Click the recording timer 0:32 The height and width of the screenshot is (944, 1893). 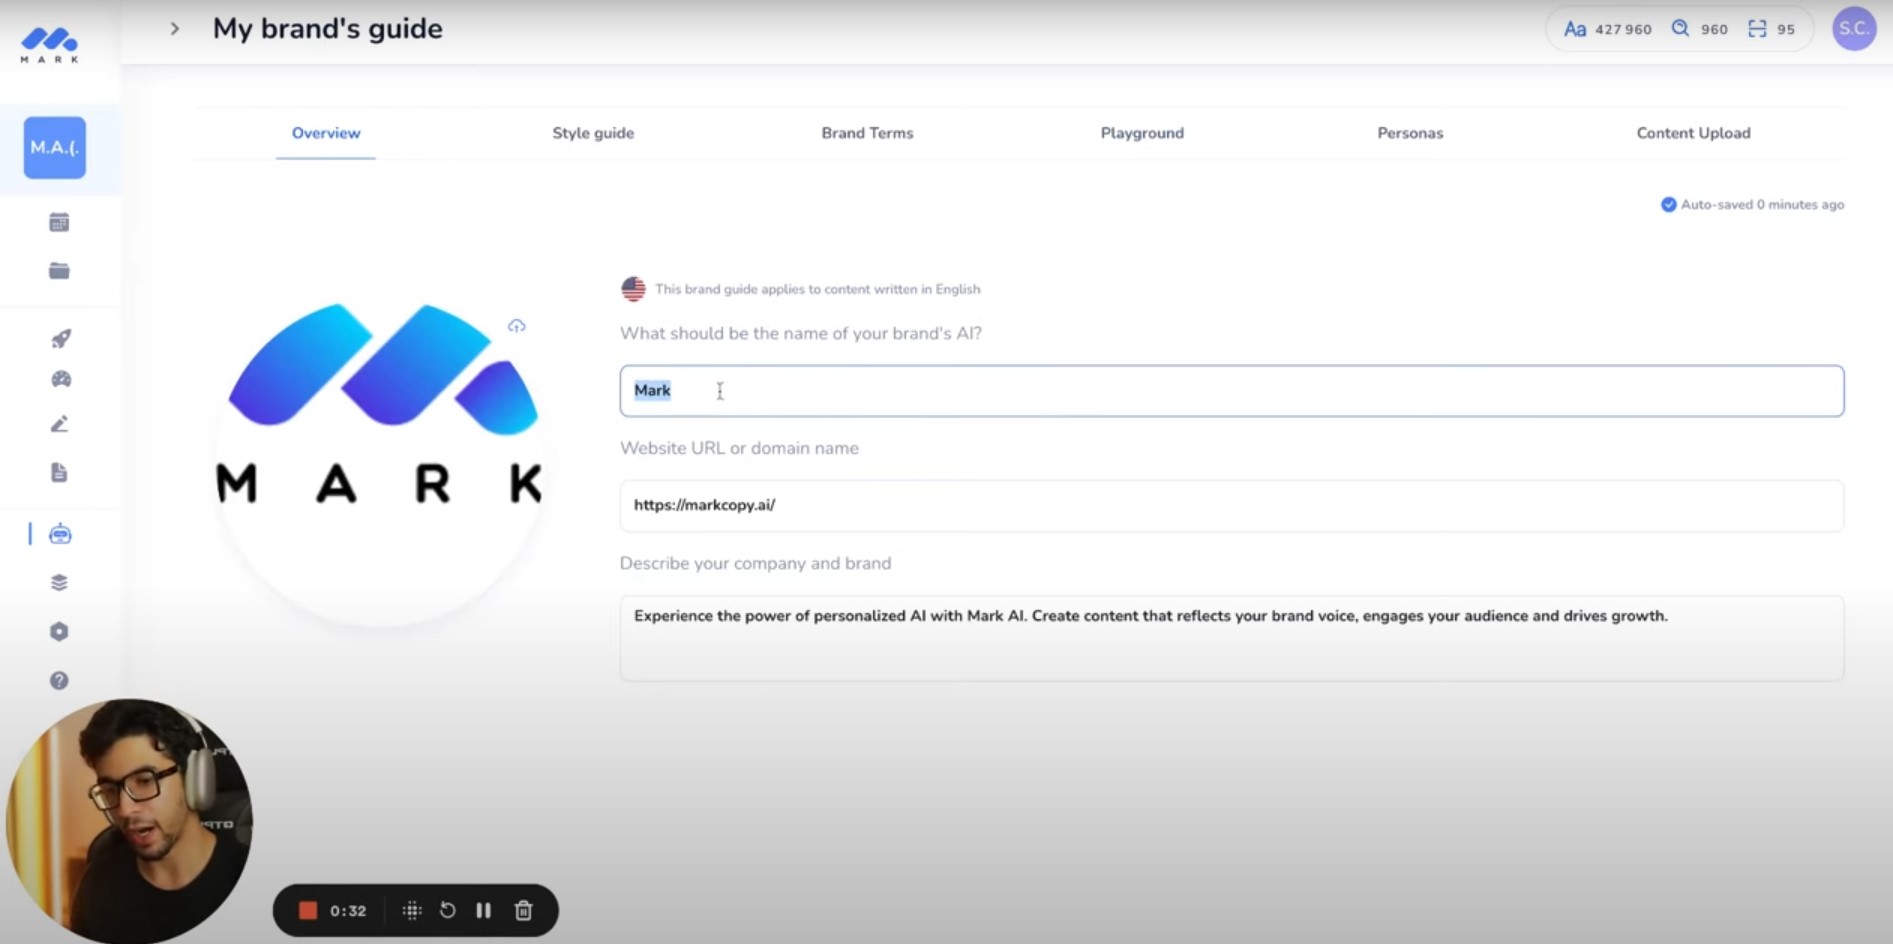coord(348,911)
